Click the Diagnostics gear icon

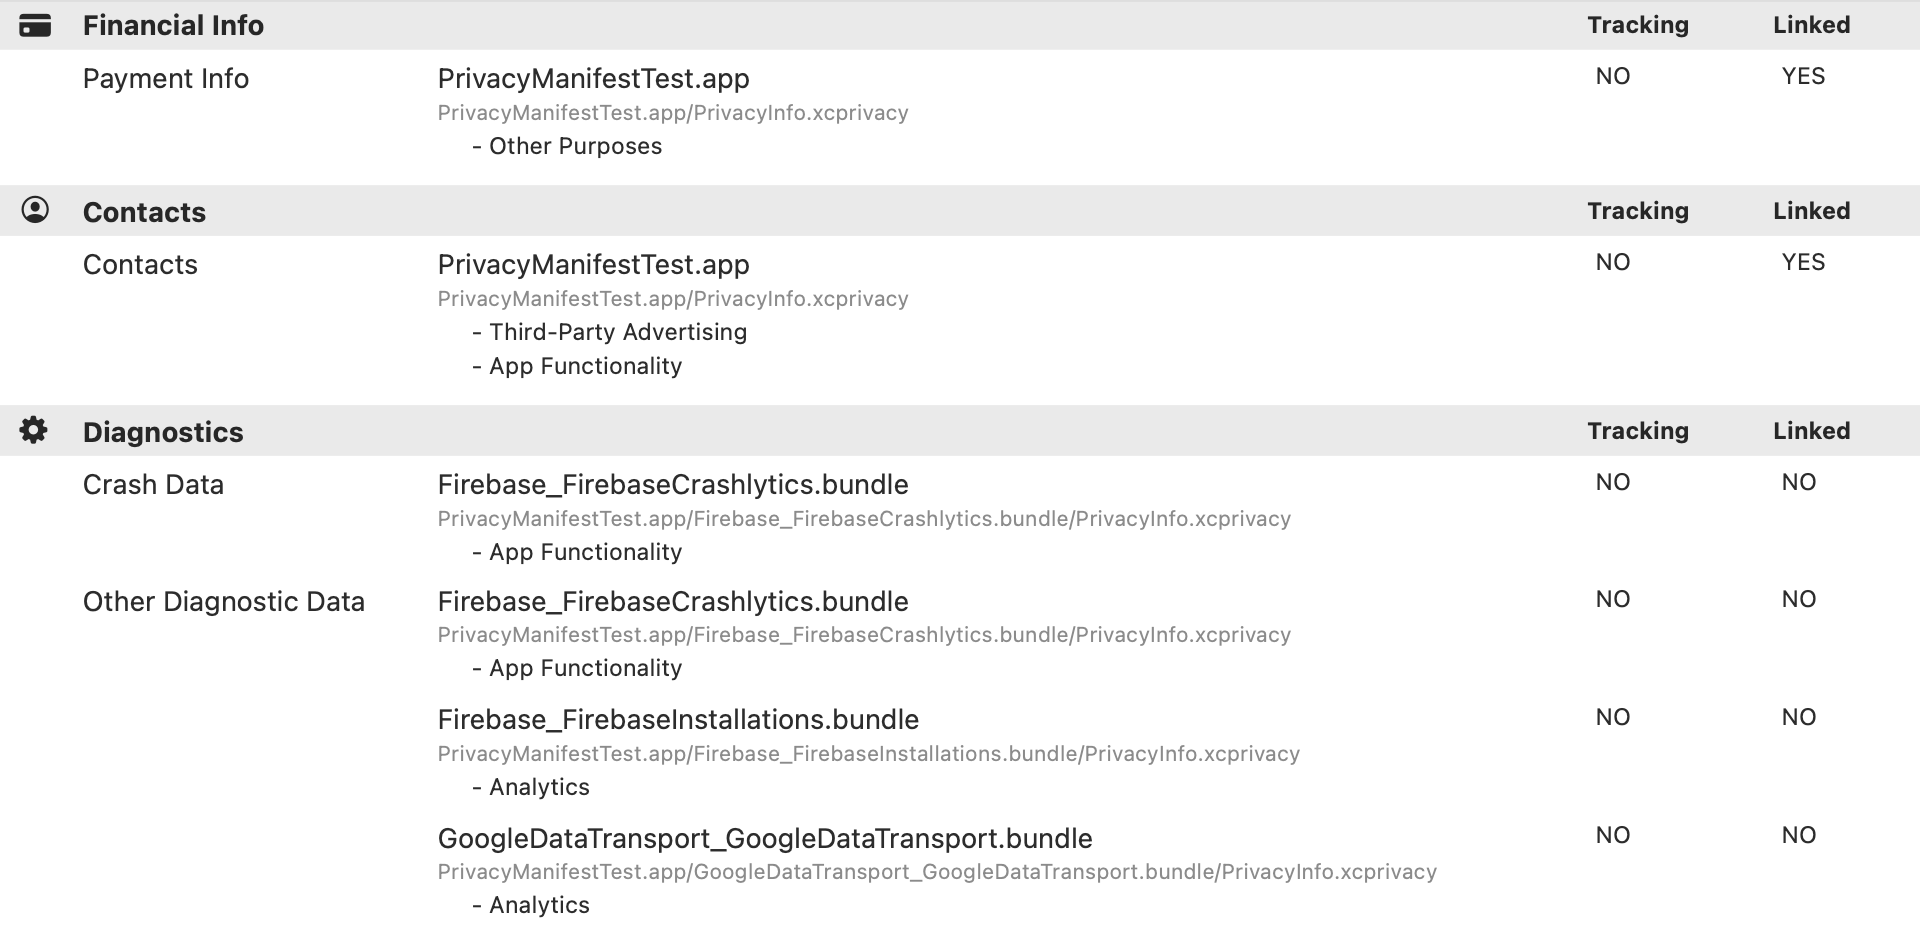[33, 430]
